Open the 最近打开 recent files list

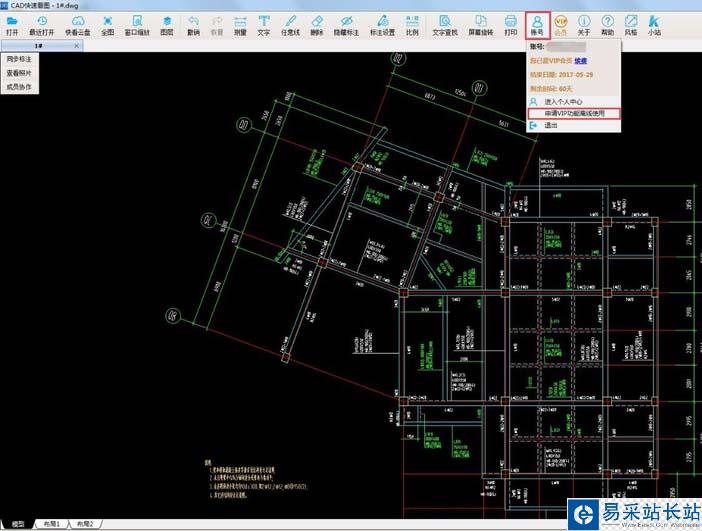[x=42, y=26]
